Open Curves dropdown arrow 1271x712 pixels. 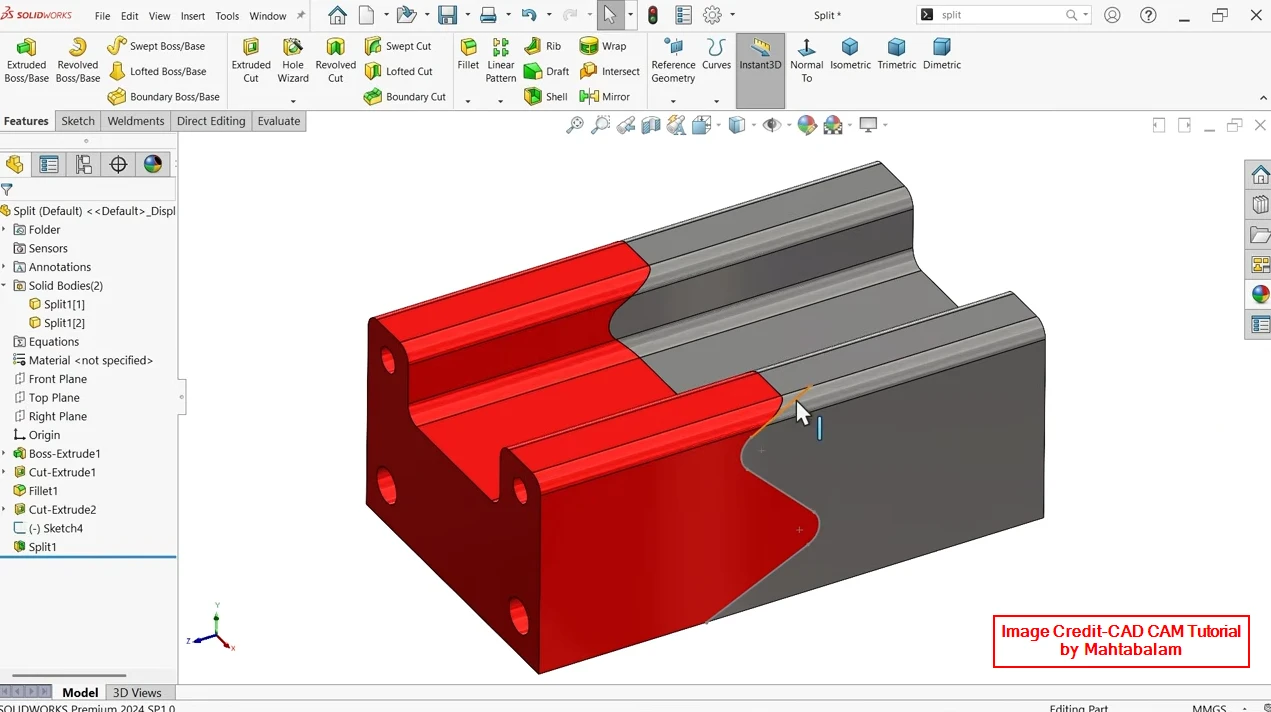(716, 101)
